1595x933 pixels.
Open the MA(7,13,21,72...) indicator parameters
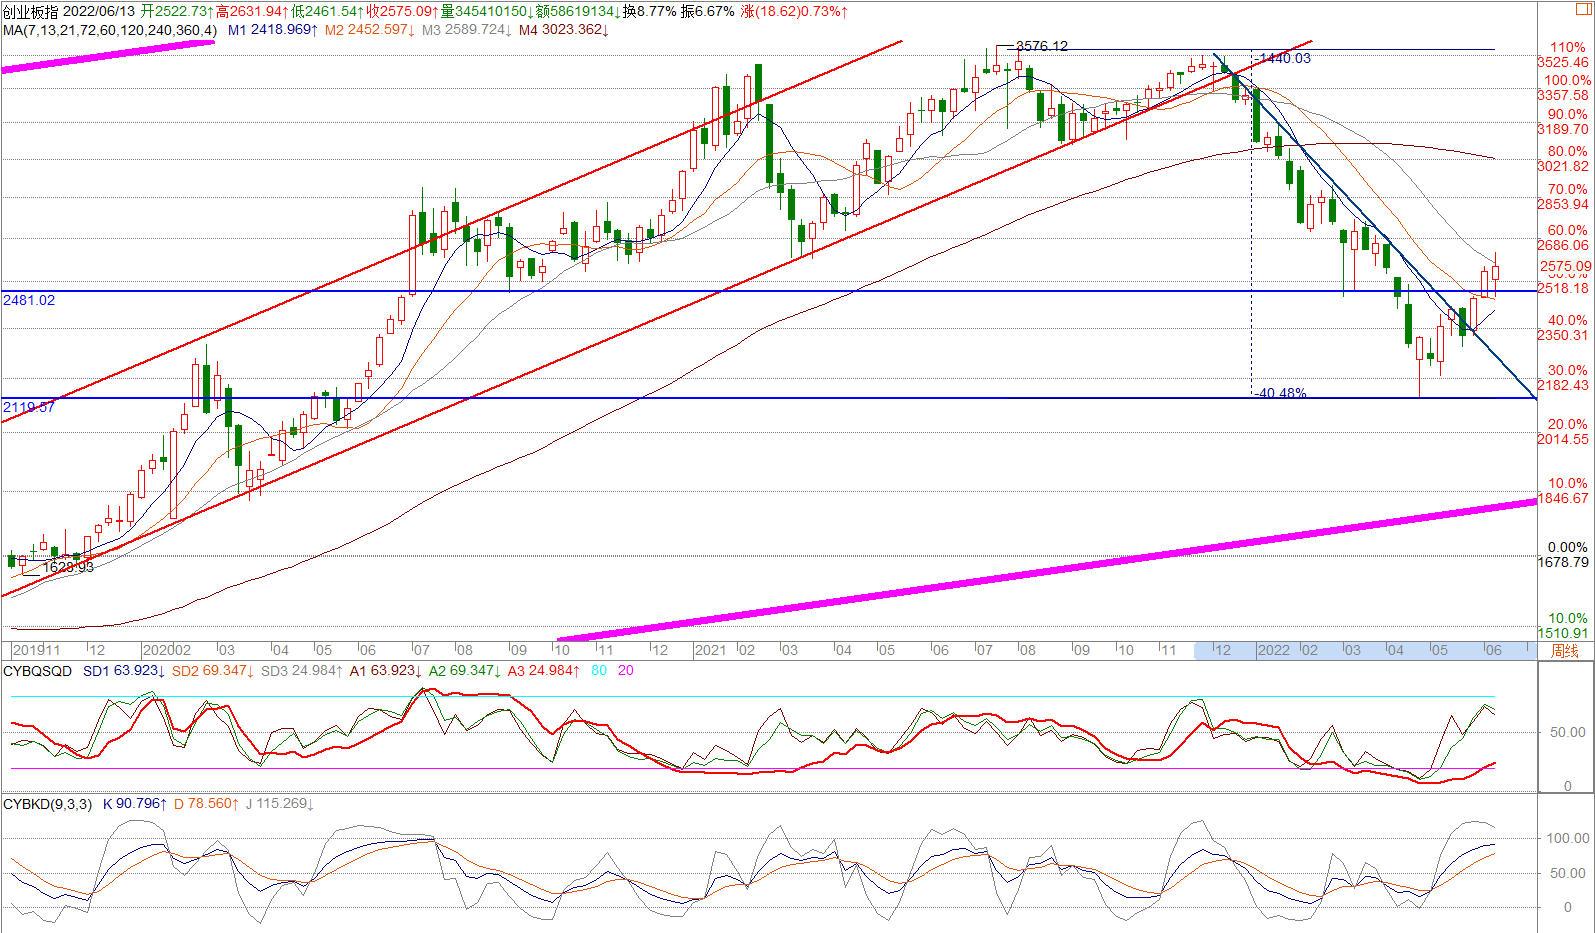108,30
